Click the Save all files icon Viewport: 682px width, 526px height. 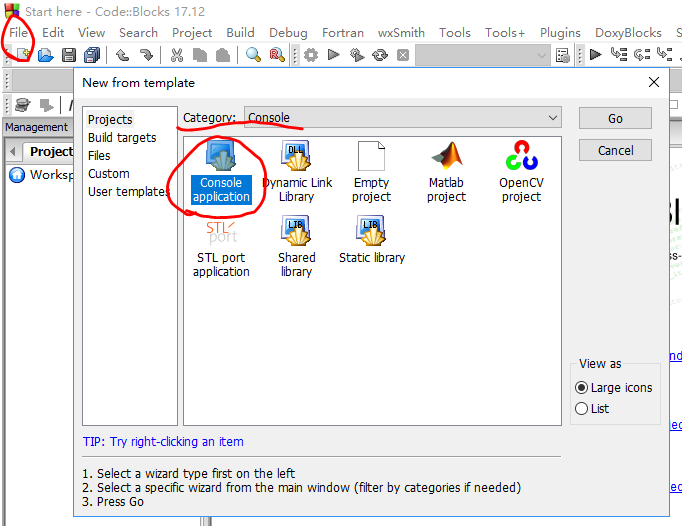[92, 55]
